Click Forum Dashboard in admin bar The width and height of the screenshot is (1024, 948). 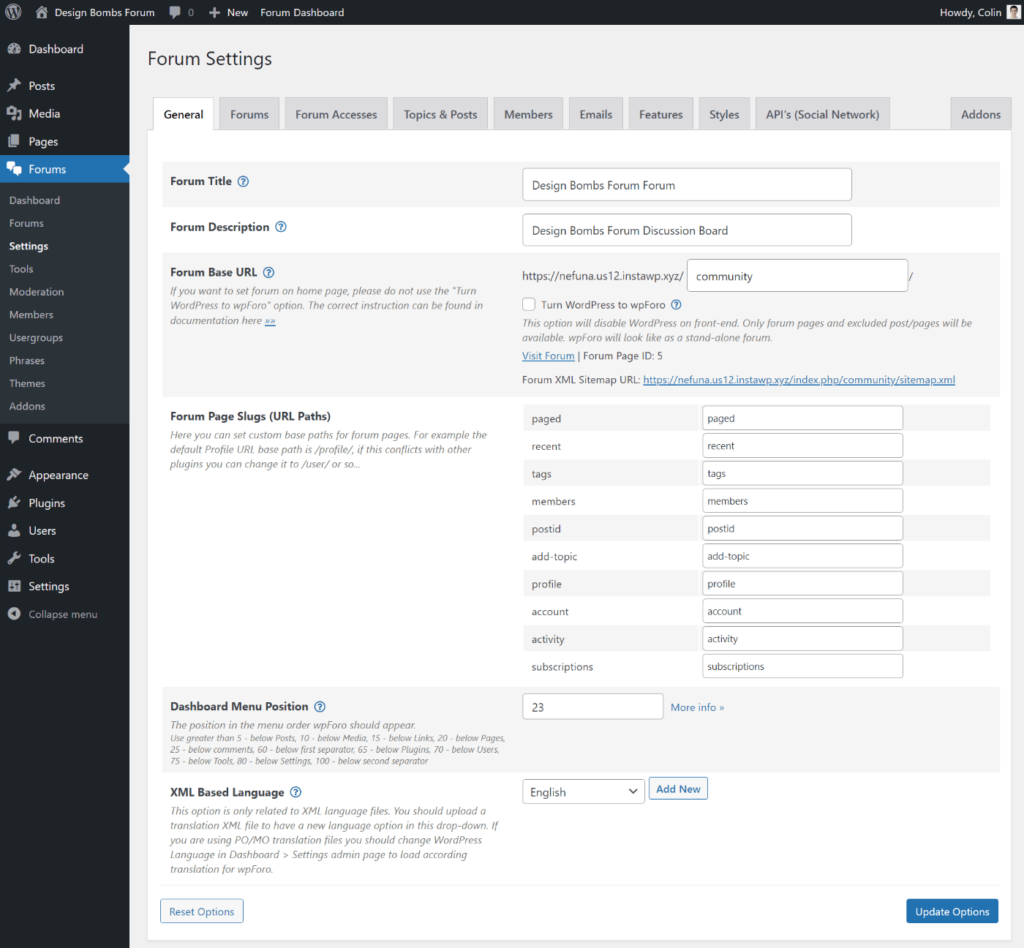click(302, 12)
